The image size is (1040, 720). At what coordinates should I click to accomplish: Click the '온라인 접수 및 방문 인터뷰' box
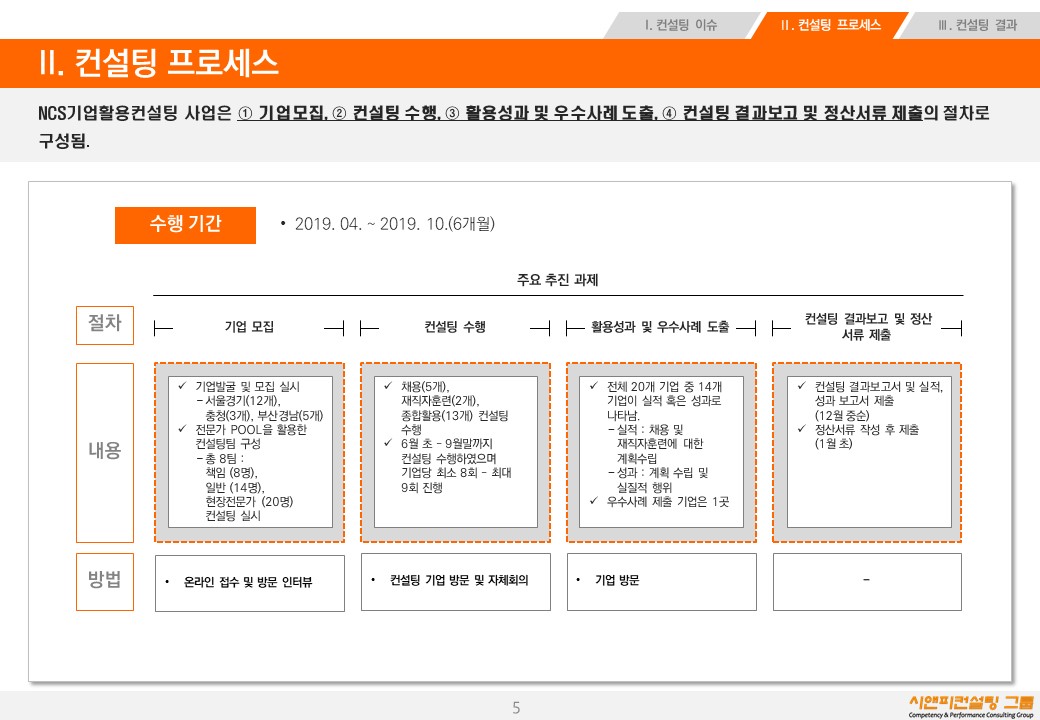[x=250, y=583]
